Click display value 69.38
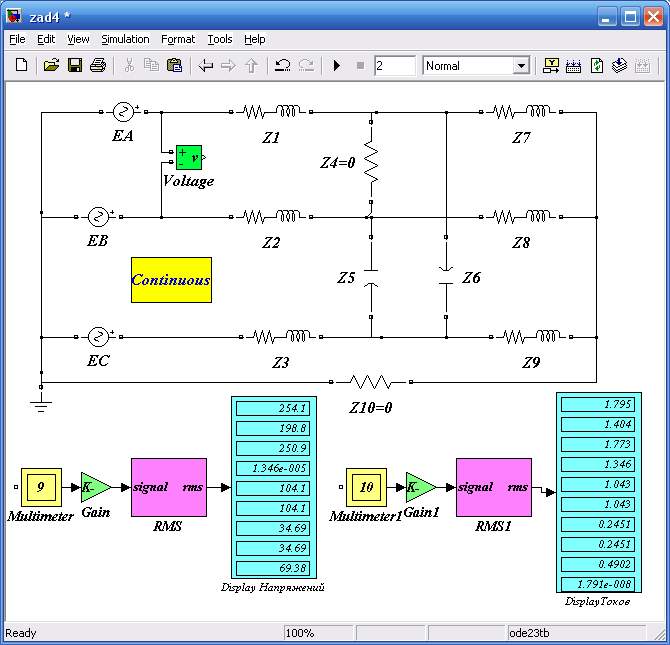 pyautogui.click(x=273, y=568)
